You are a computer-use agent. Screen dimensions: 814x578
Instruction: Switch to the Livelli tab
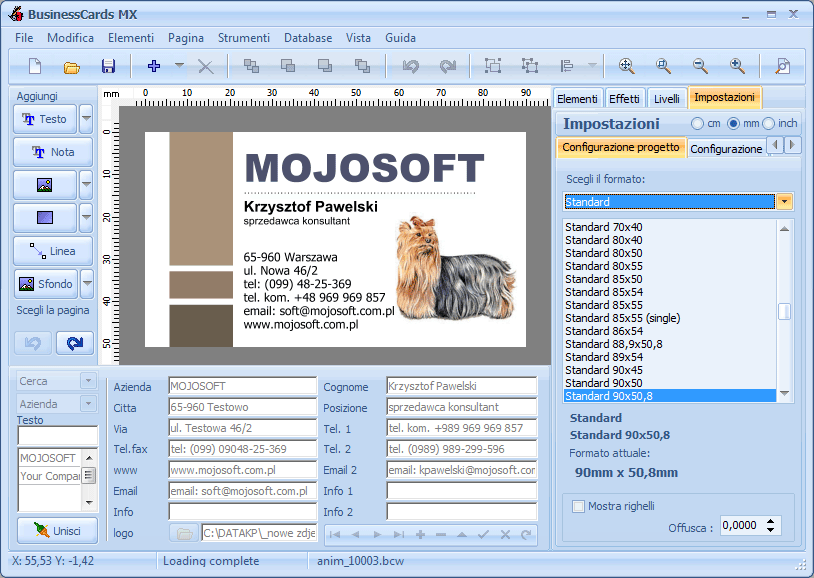point(667,99)
